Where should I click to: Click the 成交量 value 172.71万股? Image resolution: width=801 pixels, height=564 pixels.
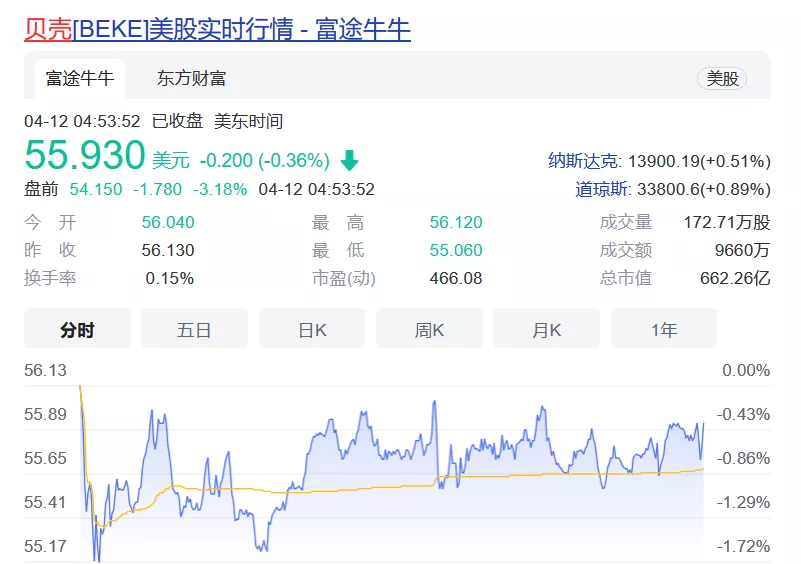pos(727,222)
